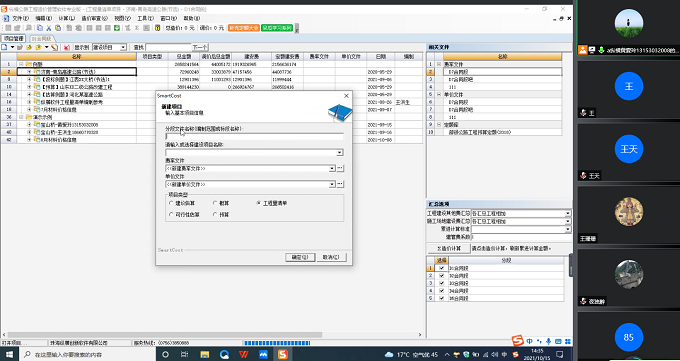Click the browse button beside 单价文件
This screenshot has width=680, height=361.
340,184
